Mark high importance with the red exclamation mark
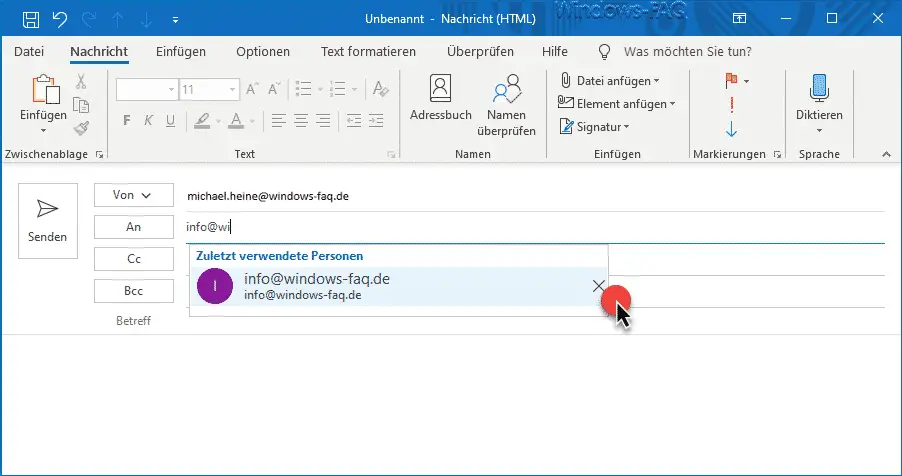The width and height of the screenshot is (902, 476). 732,105
